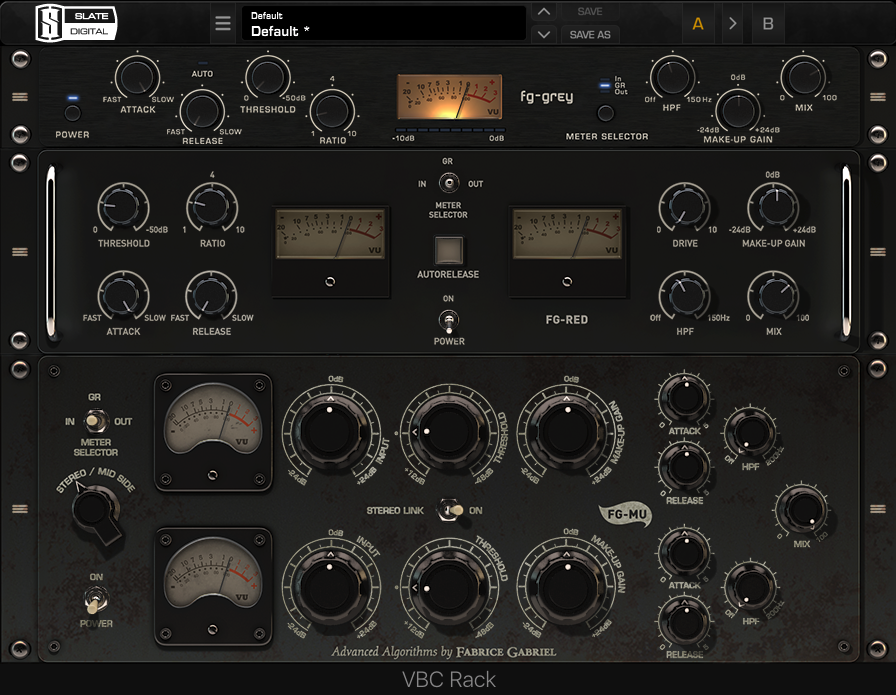896x695 pixels.
Task: Toggle the STEREO LINK switch
Action: pos(450,510)
